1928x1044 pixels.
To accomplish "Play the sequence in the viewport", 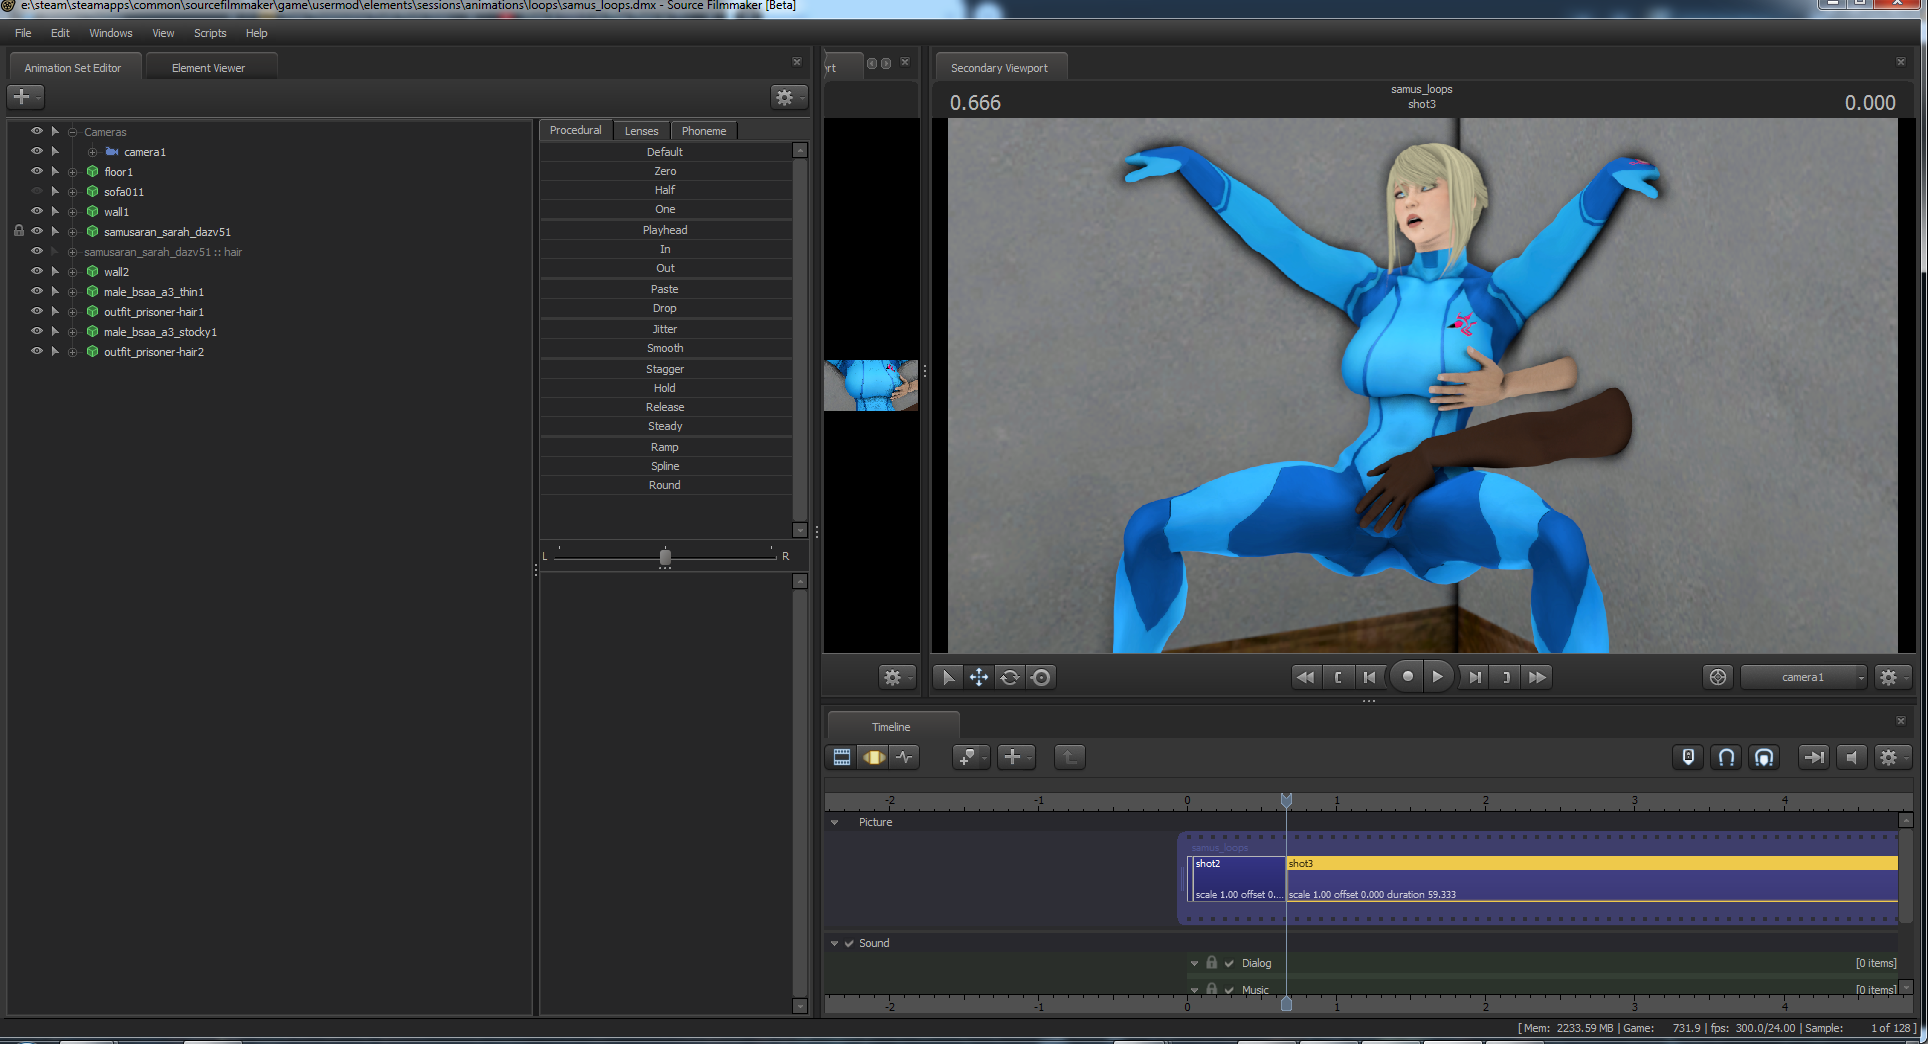I will [1438, 677].
